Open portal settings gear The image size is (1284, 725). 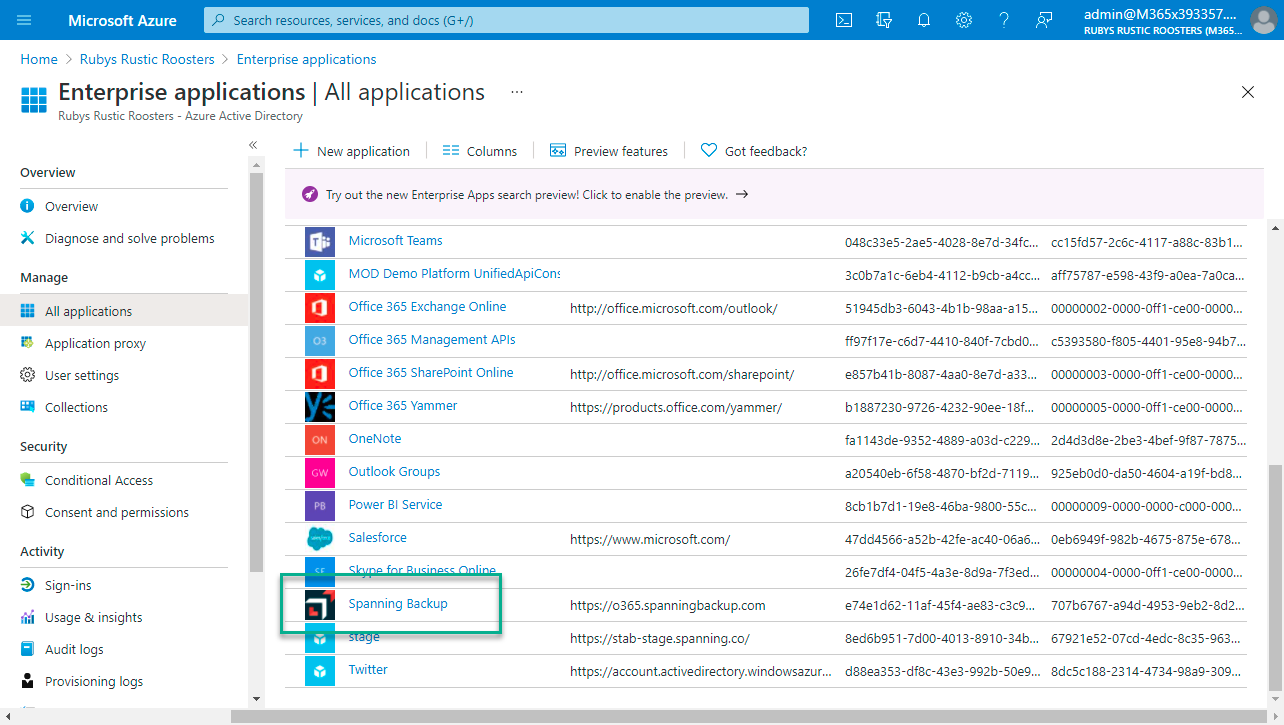click(964, 20)
